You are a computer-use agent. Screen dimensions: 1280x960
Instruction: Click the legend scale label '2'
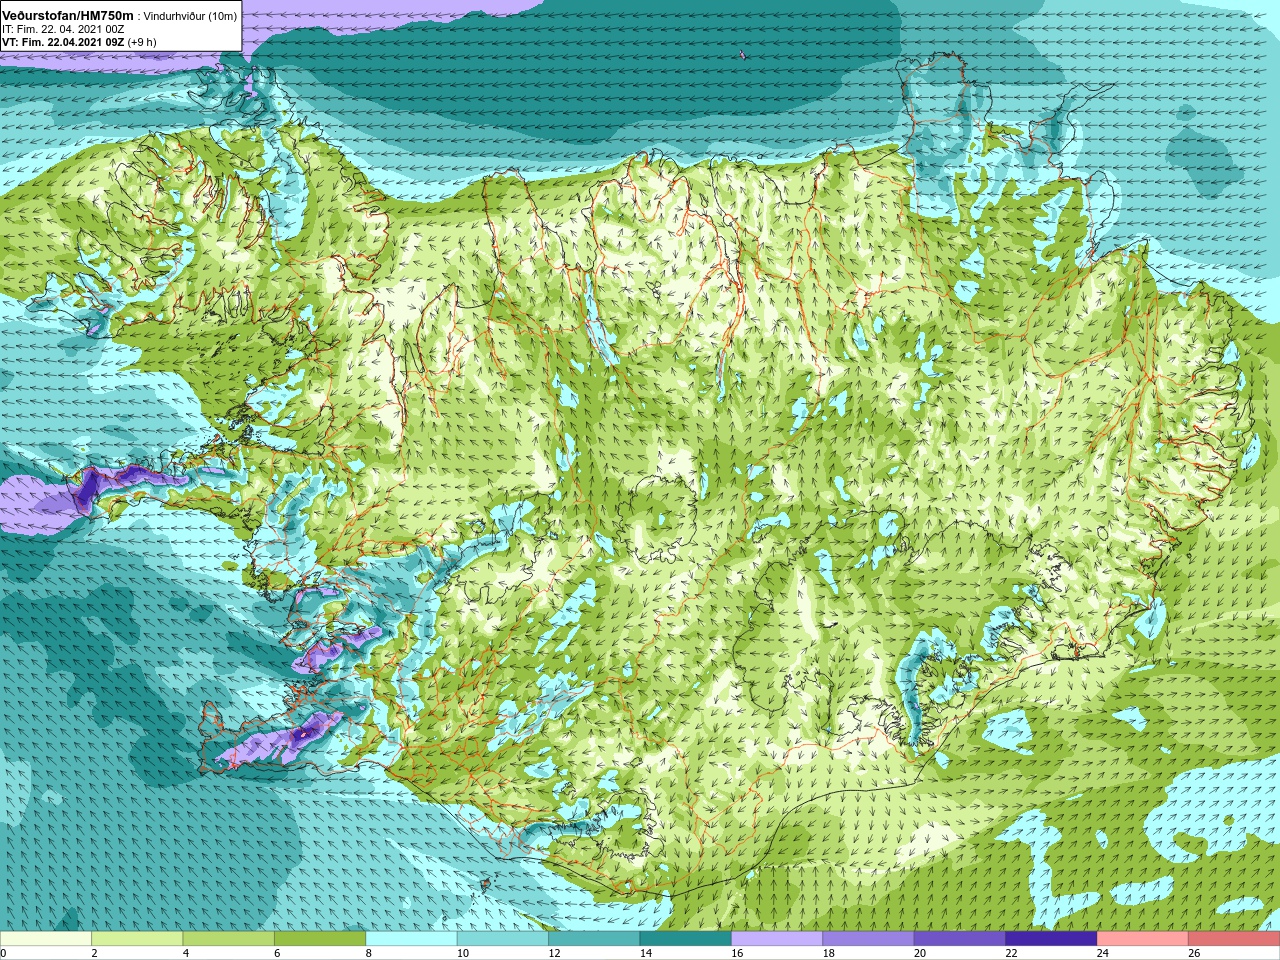(94, 953)
